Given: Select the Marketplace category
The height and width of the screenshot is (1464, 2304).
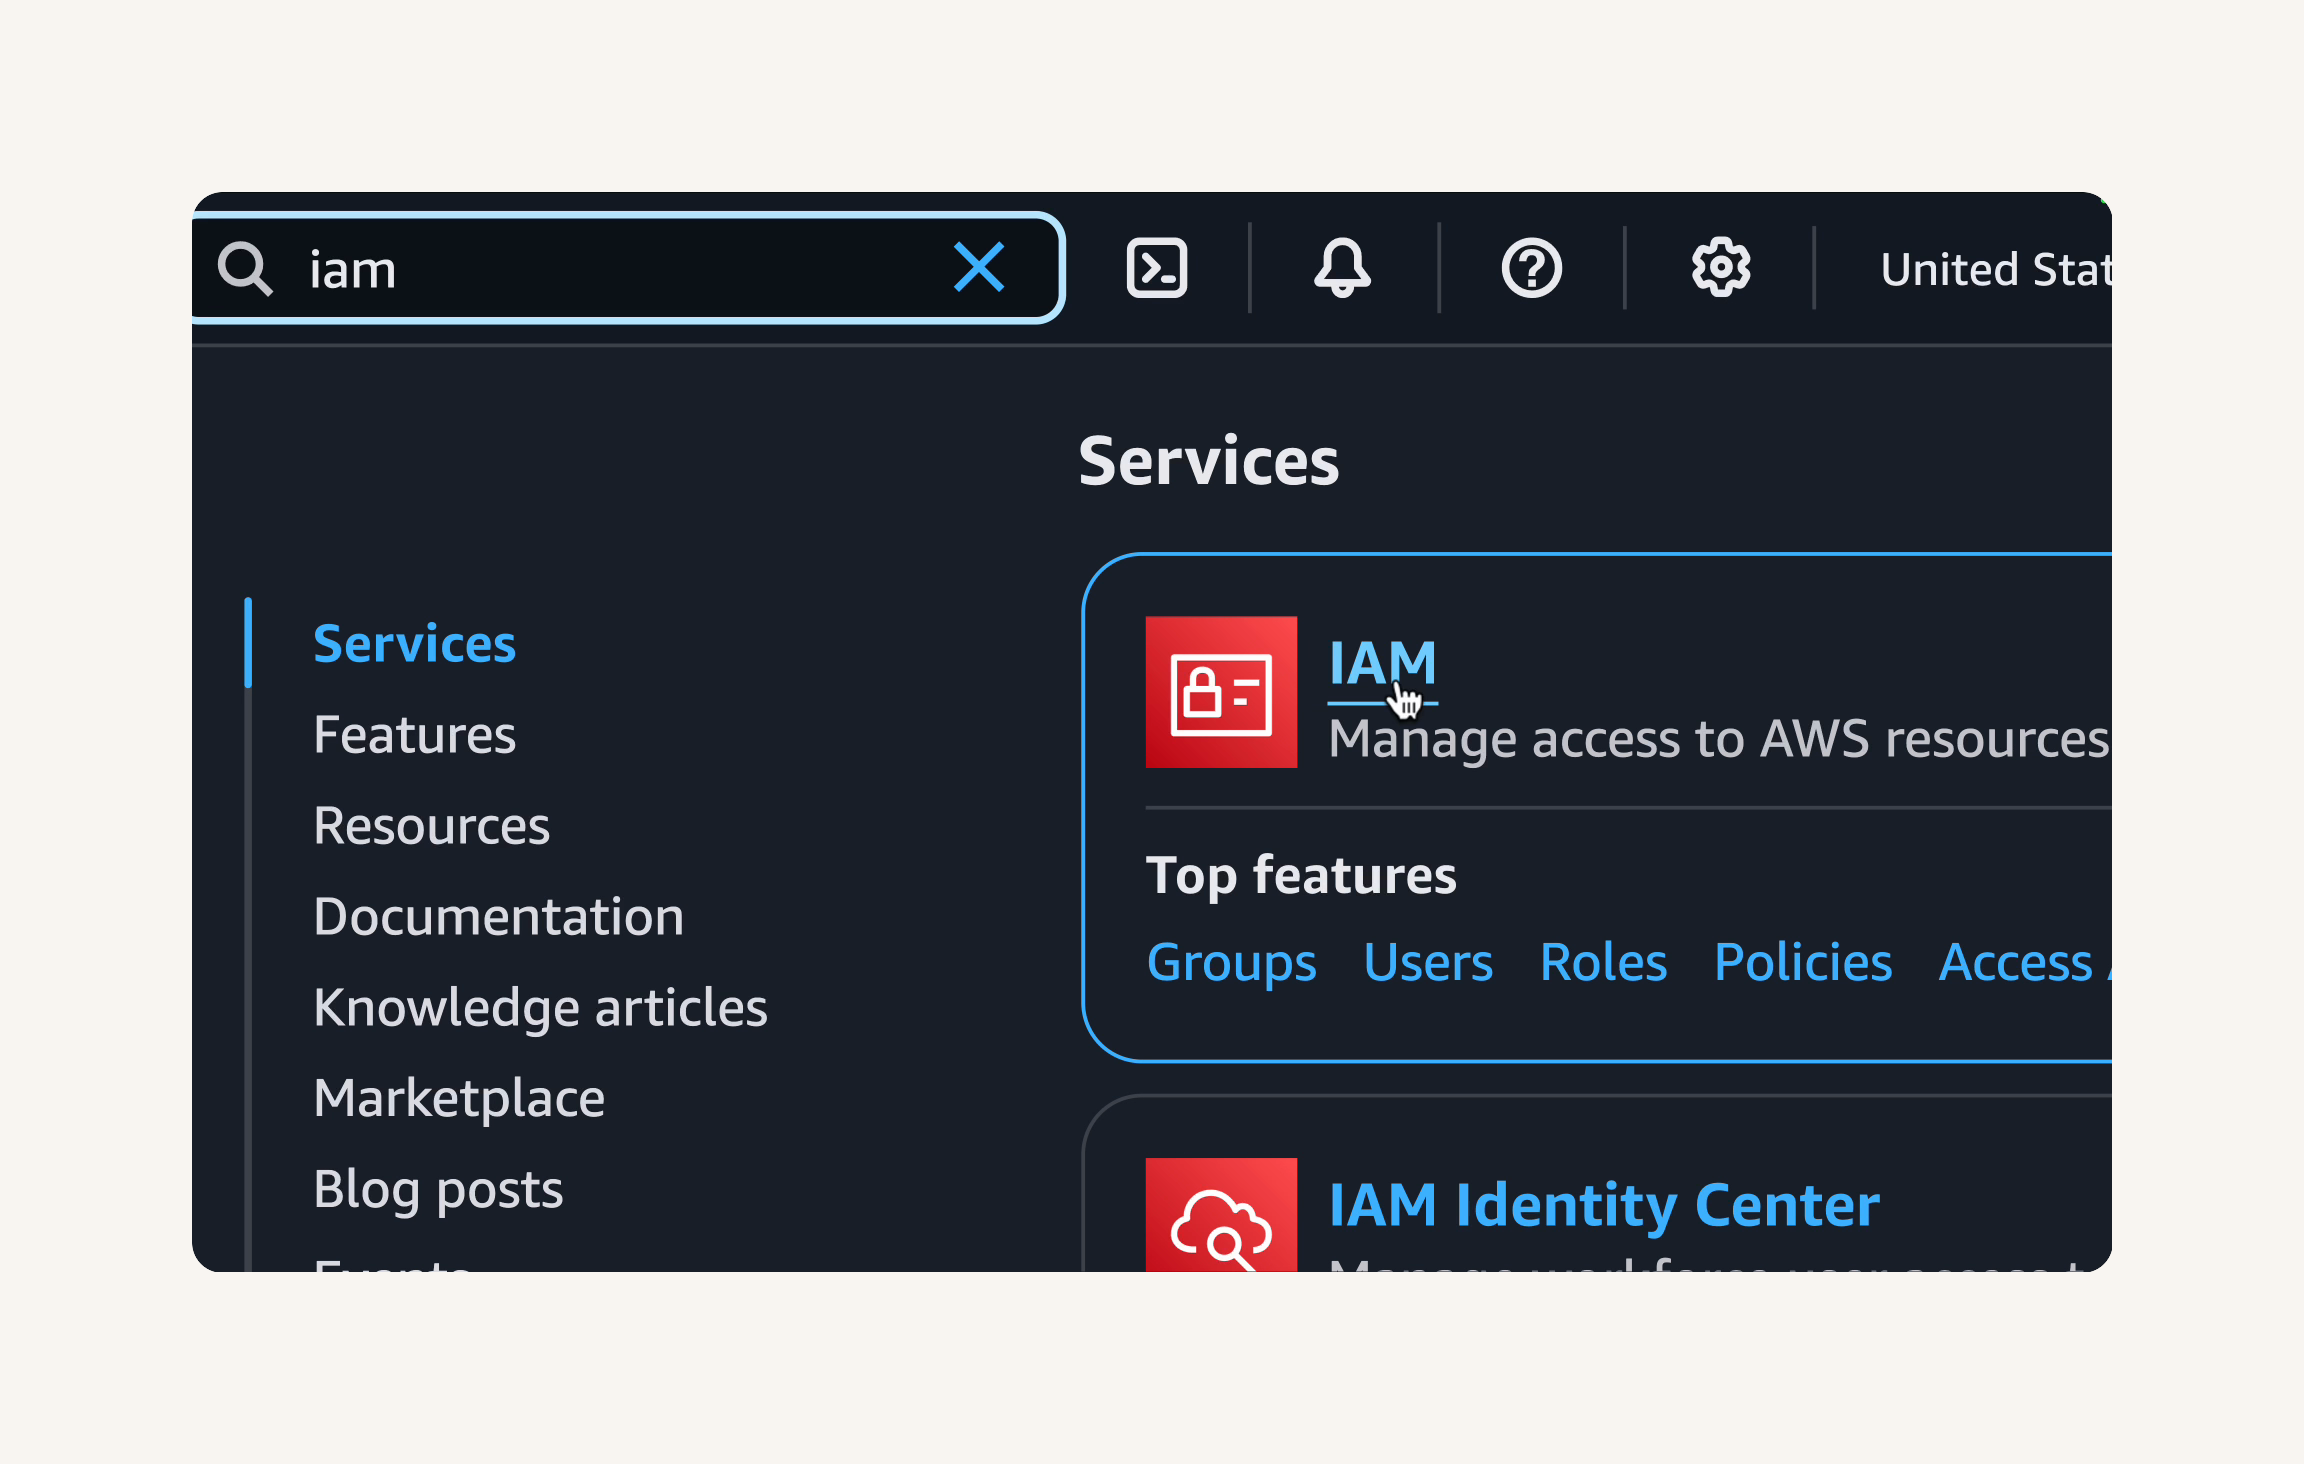Looking at the screenshot, I should 459,1098.
